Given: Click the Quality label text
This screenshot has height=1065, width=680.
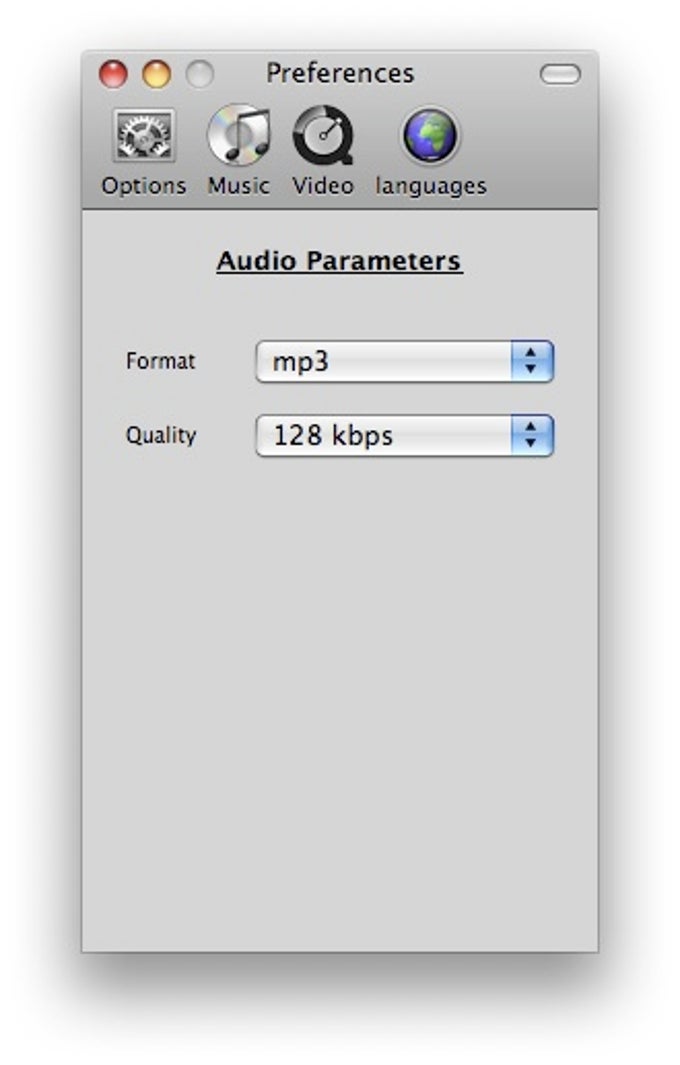Looking at the screenshot, I should 161,435.
